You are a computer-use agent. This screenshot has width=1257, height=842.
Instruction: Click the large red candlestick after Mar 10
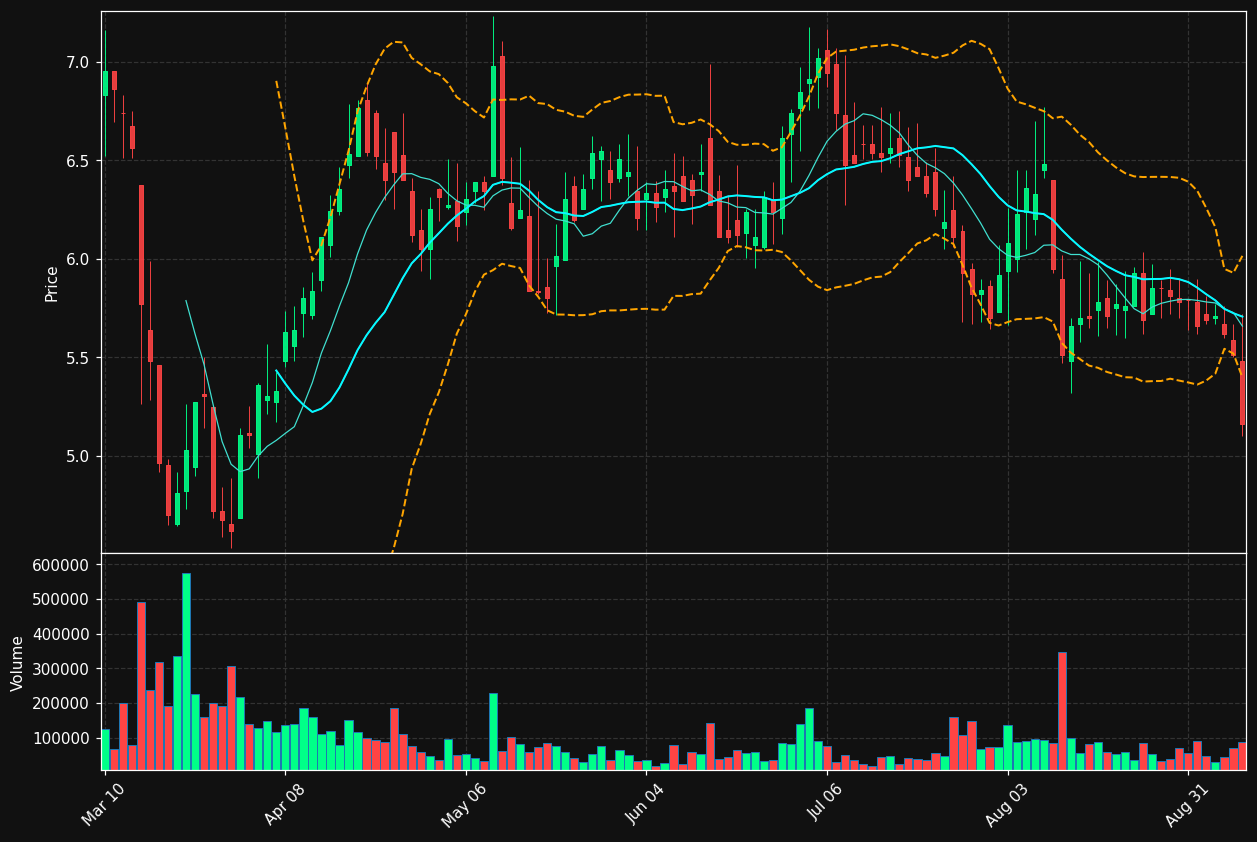(141, 245)
